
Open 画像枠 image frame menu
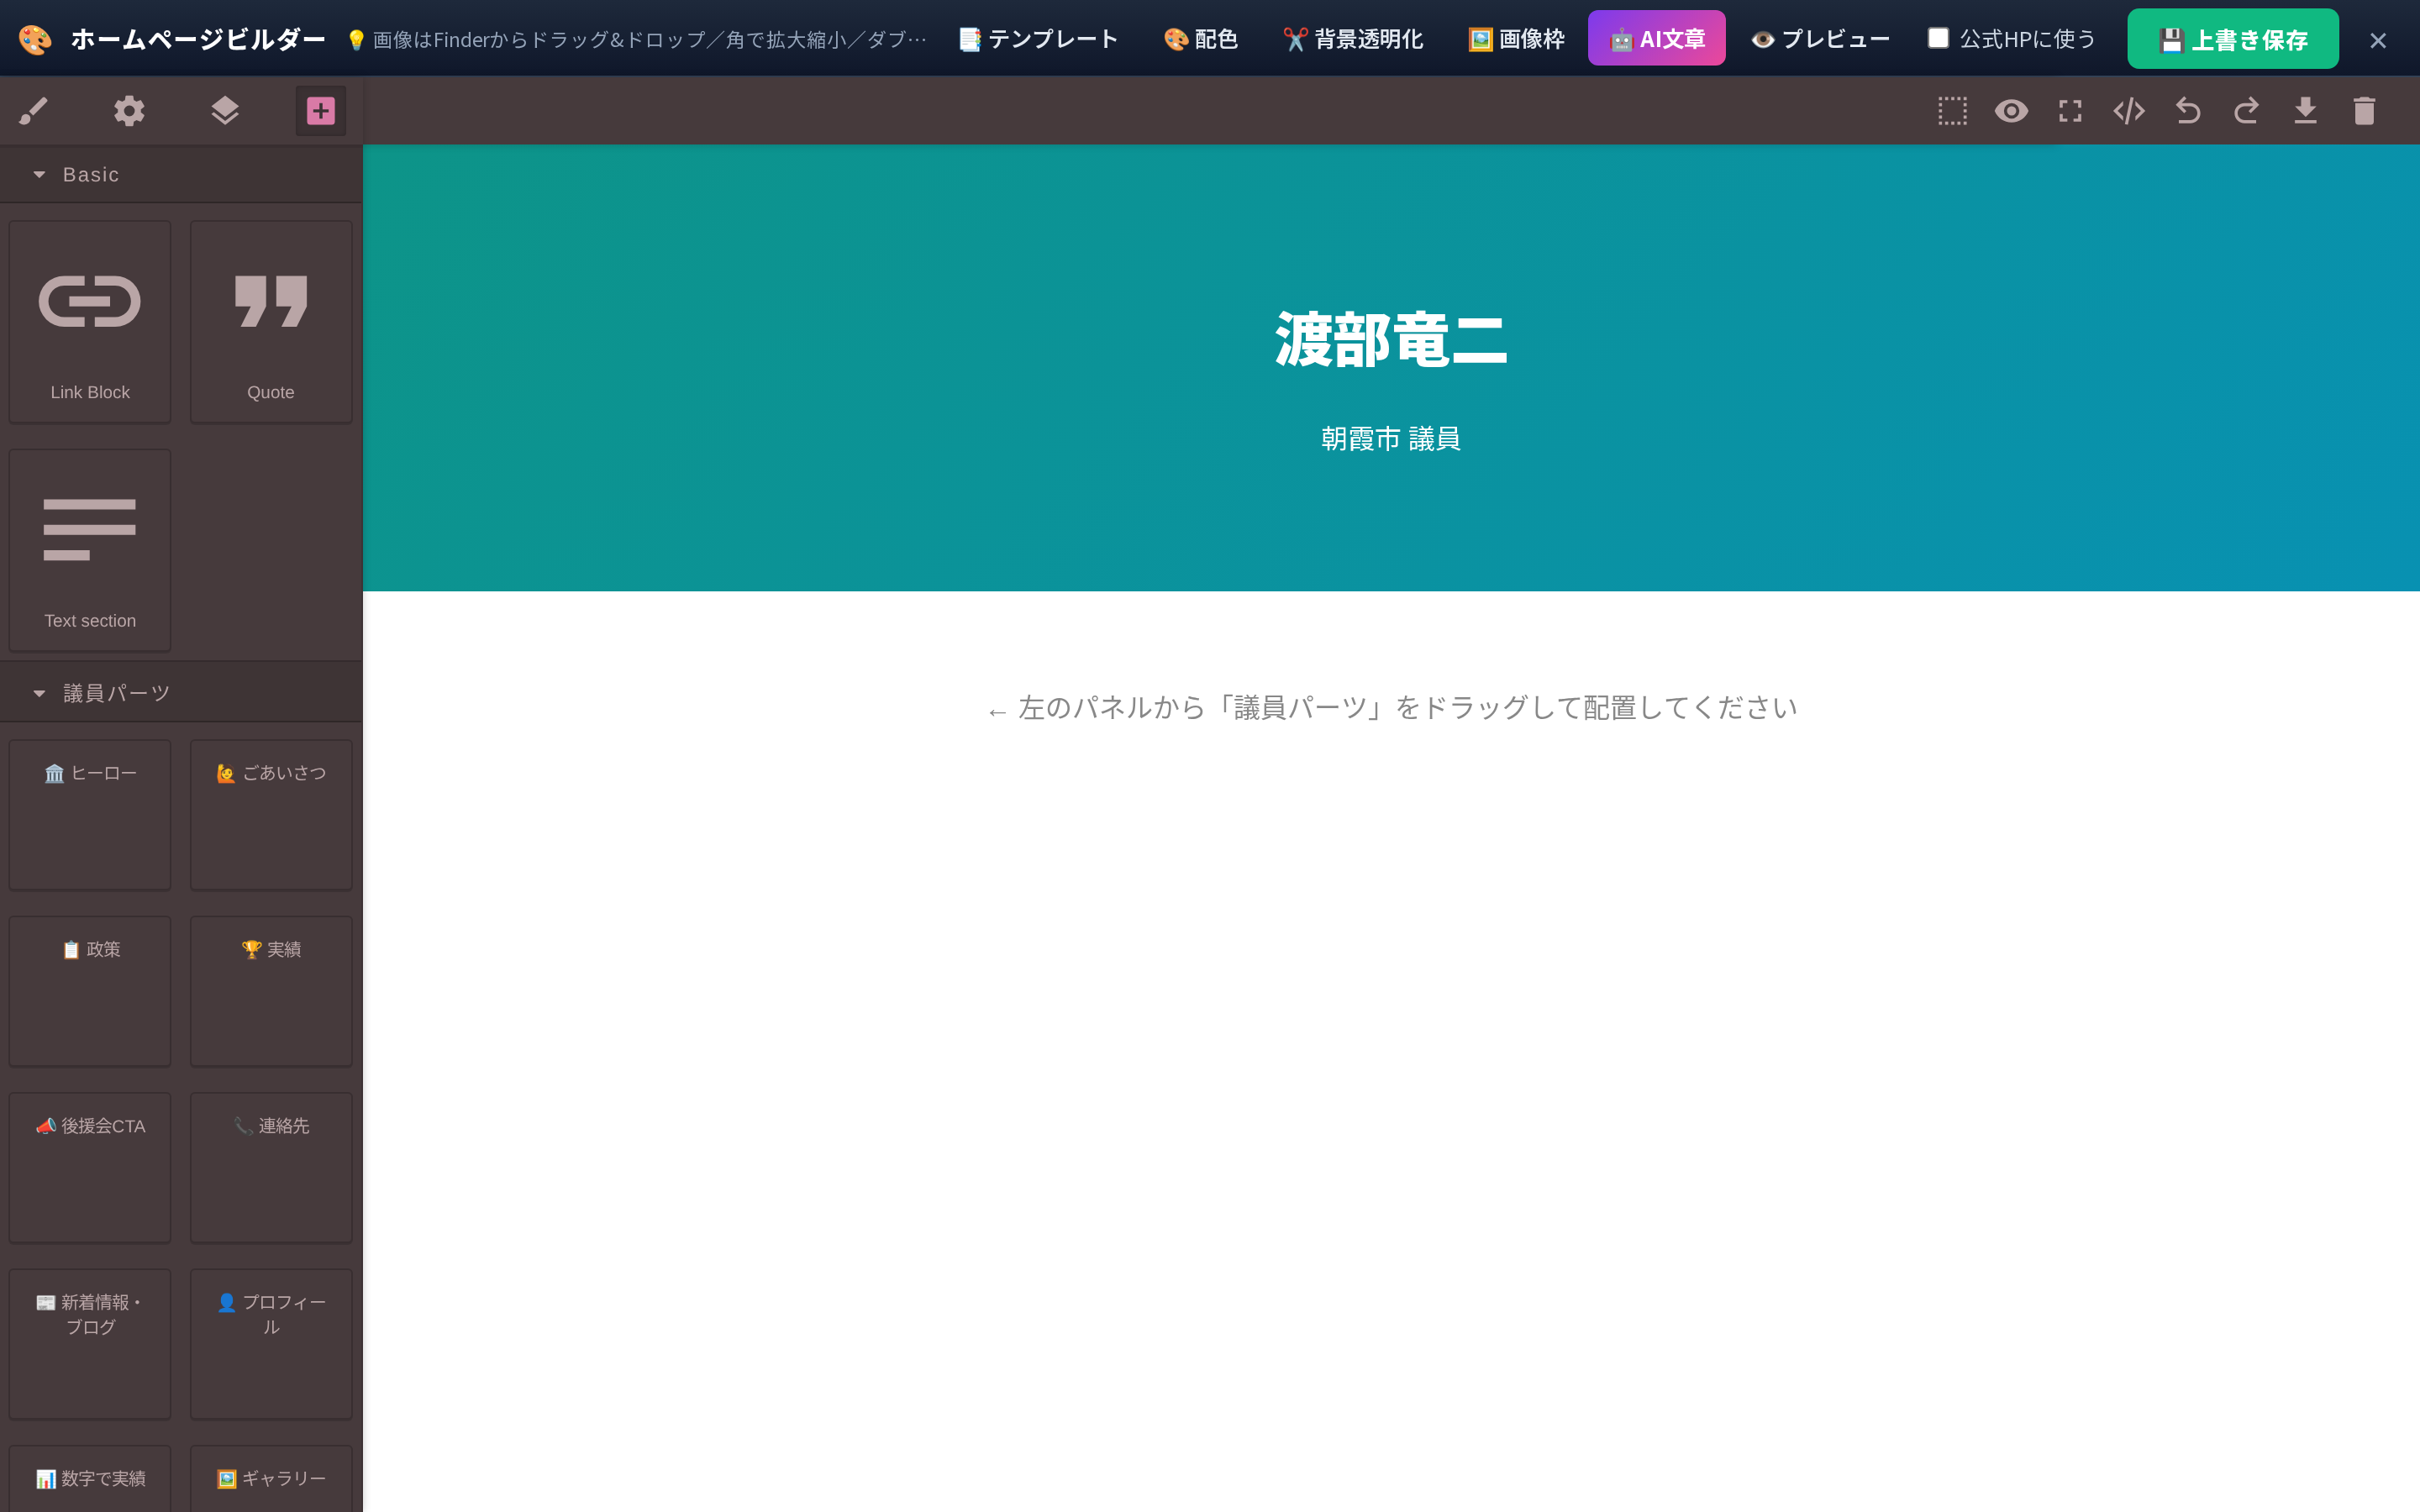tap(1516, 39)
